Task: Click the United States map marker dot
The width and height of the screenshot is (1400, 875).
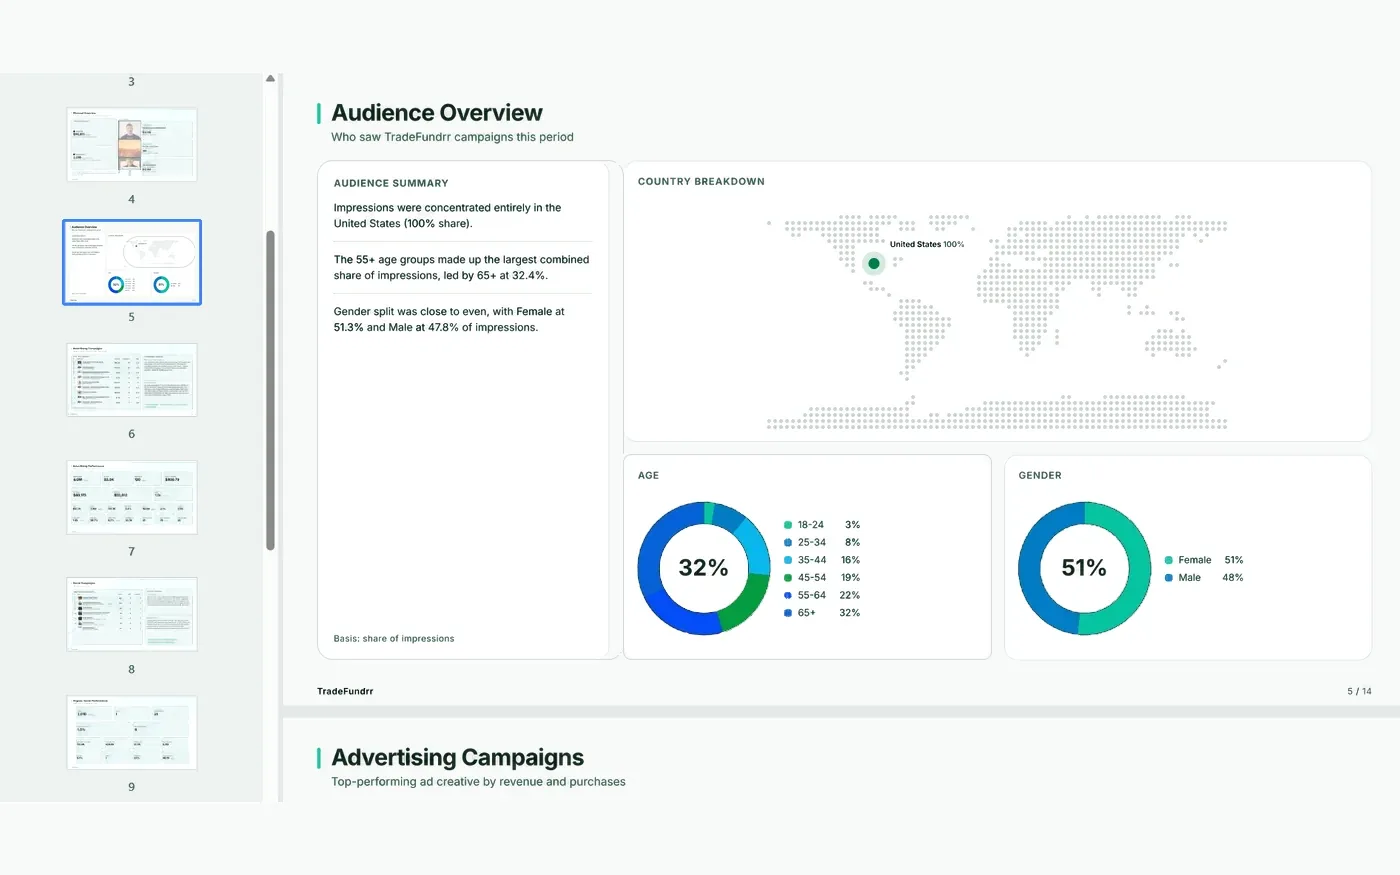Action: [874, 264]
